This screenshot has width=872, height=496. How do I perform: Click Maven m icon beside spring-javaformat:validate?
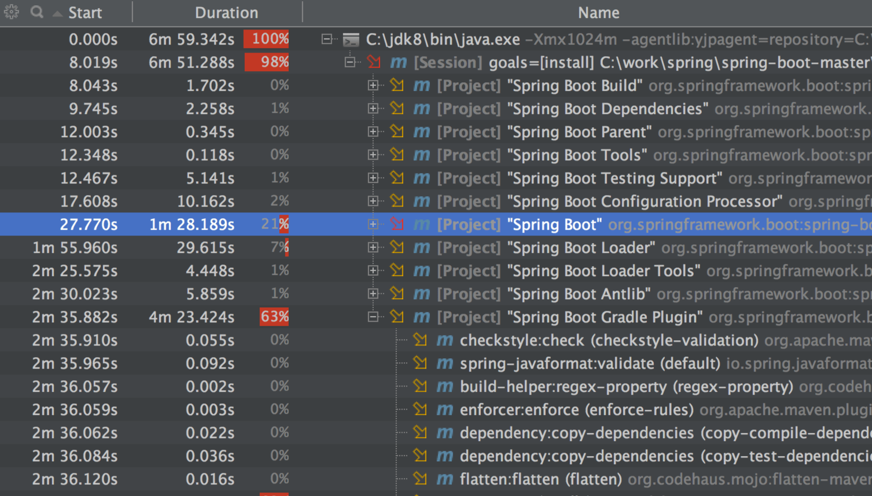pos(444,364)
